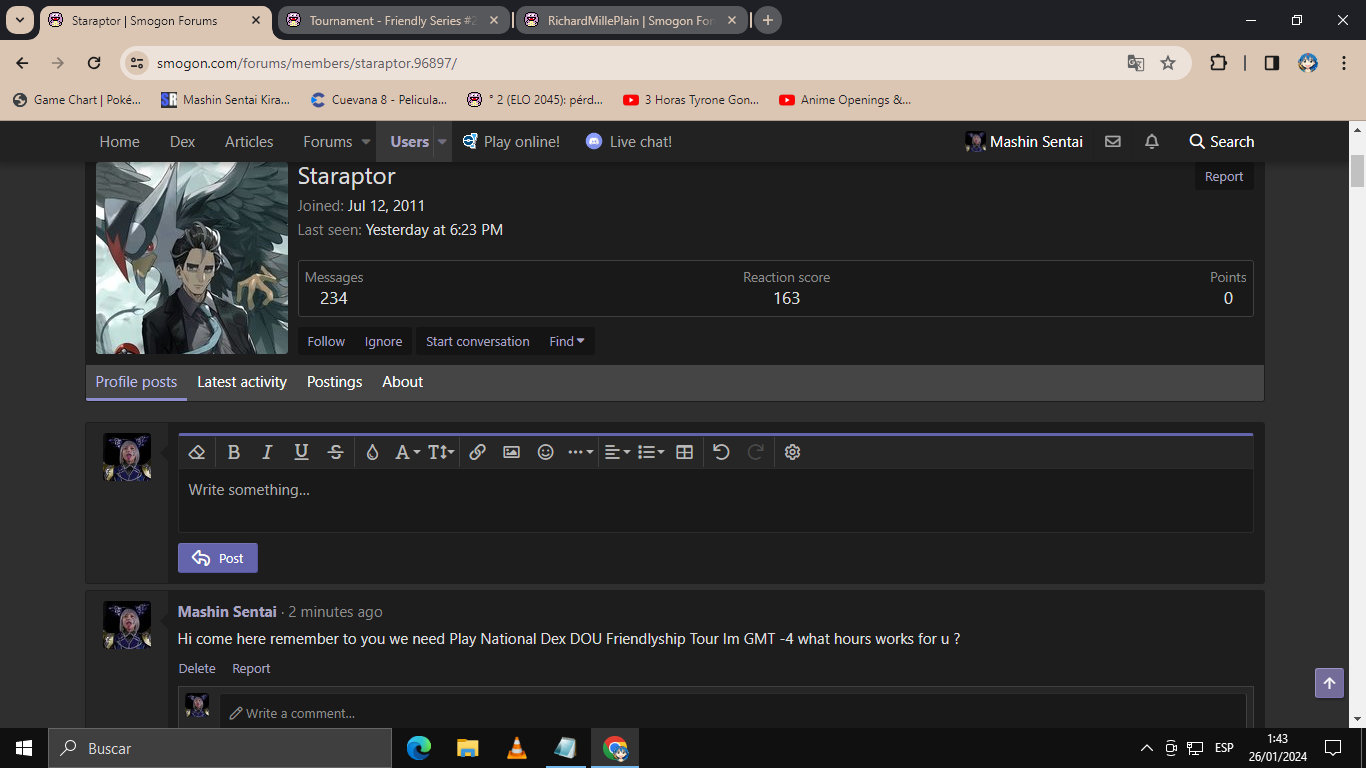Click in the Write something text area

(715, 500)
